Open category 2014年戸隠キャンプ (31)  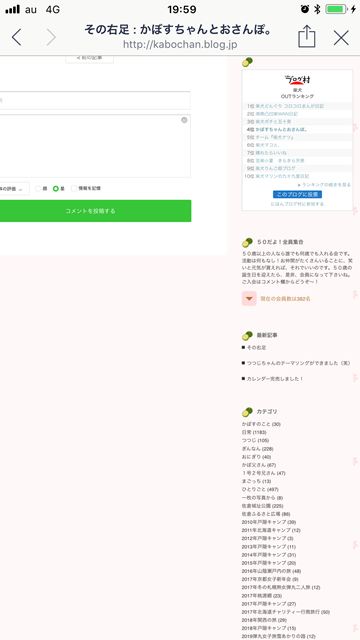(269, 555)
